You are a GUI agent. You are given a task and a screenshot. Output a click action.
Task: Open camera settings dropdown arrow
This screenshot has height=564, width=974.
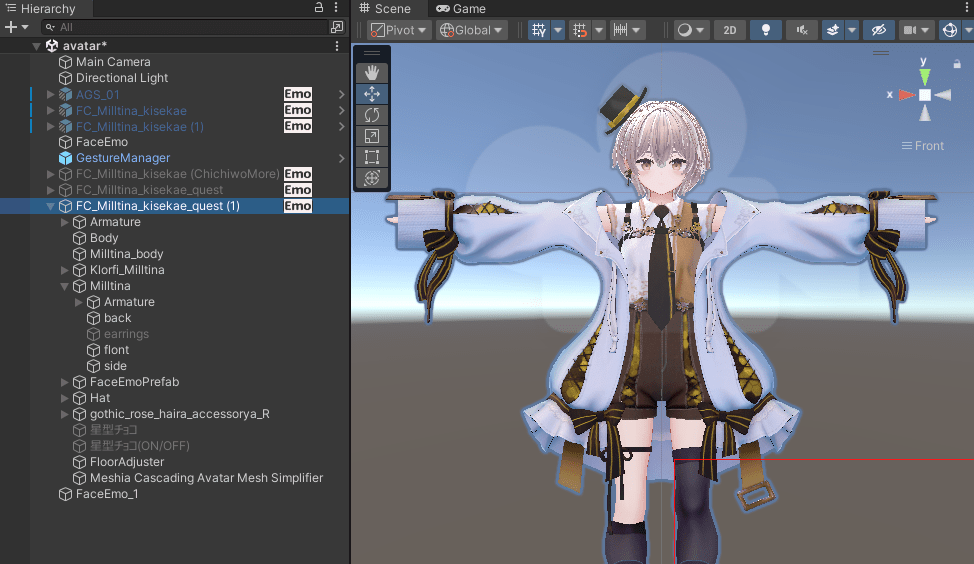(x=925, y=30)
